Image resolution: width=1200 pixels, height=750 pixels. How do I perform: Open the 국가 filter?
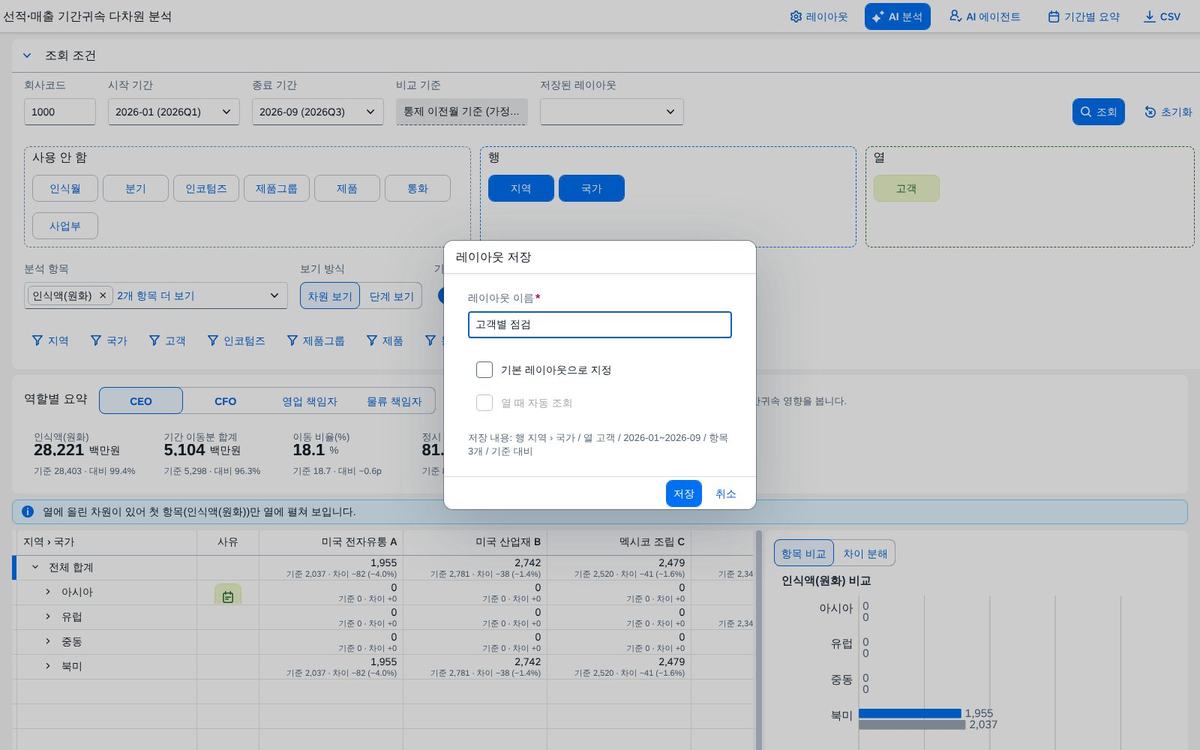(108, 340)
